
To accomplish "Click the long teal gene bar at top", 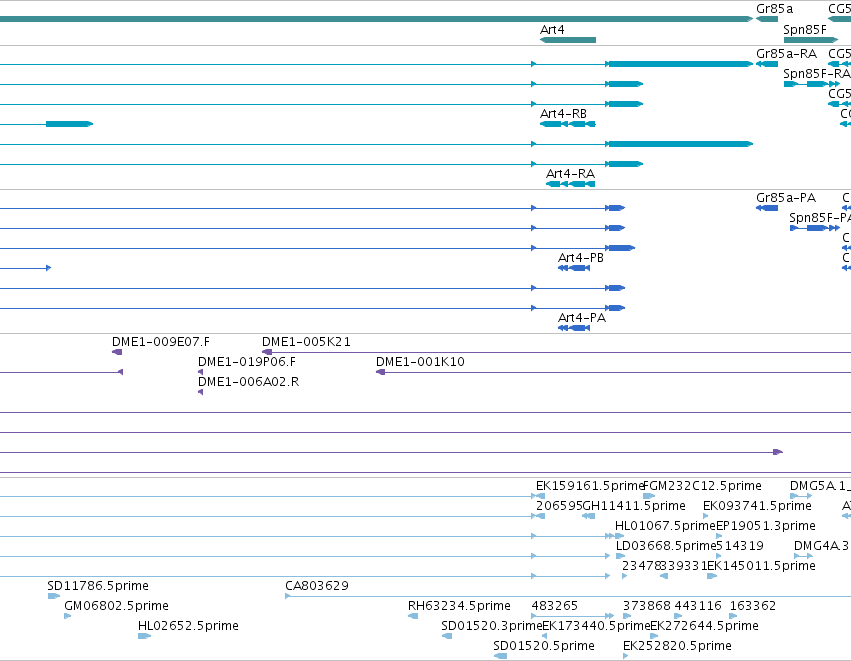I will [x=377, y=19].
